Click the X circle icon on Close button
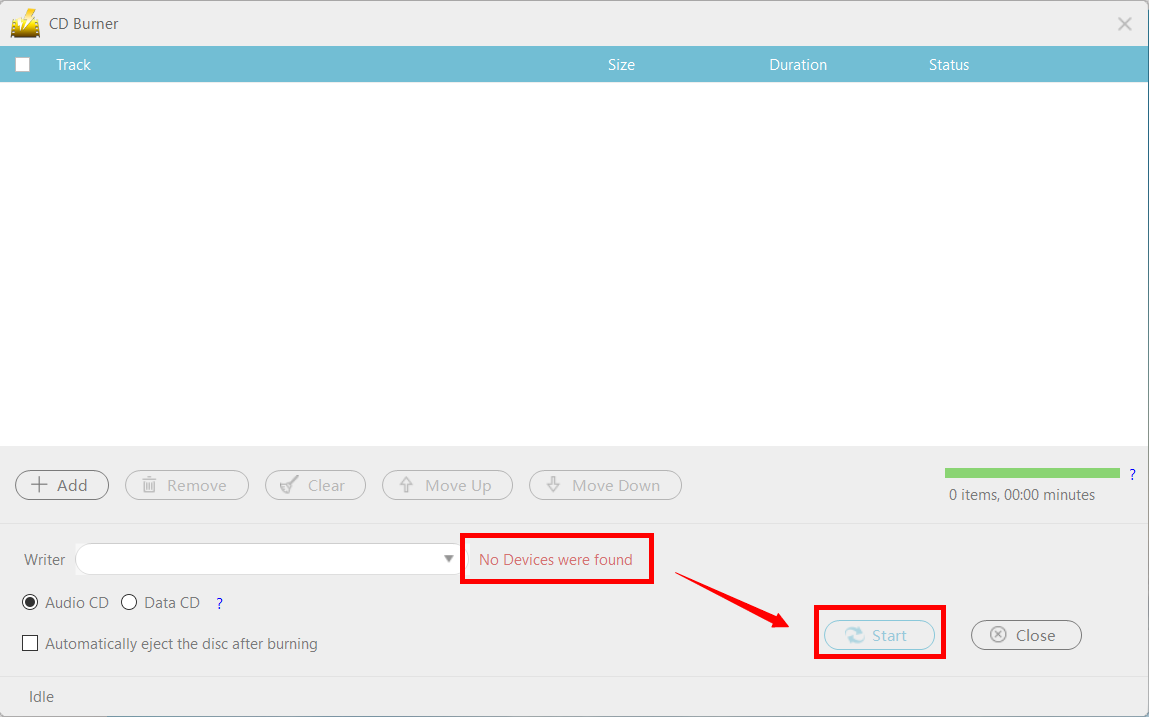 997,635
